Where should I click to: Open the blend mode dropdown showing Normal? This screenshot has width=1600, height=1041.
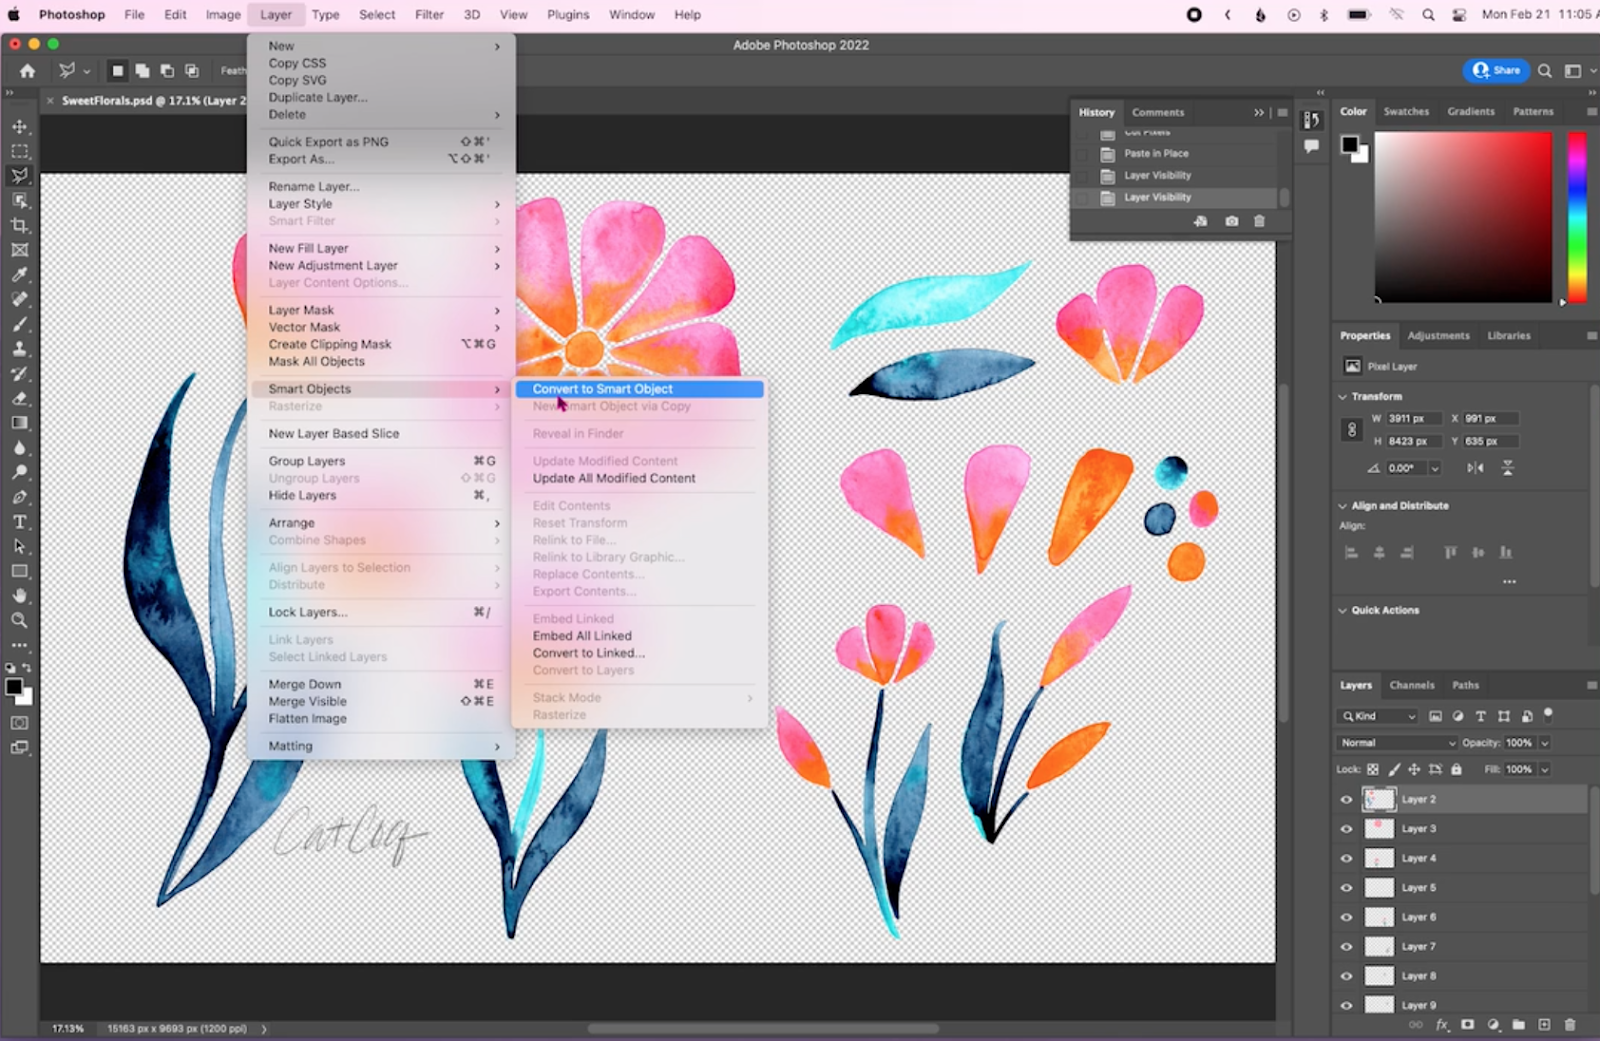(1396, 743)
